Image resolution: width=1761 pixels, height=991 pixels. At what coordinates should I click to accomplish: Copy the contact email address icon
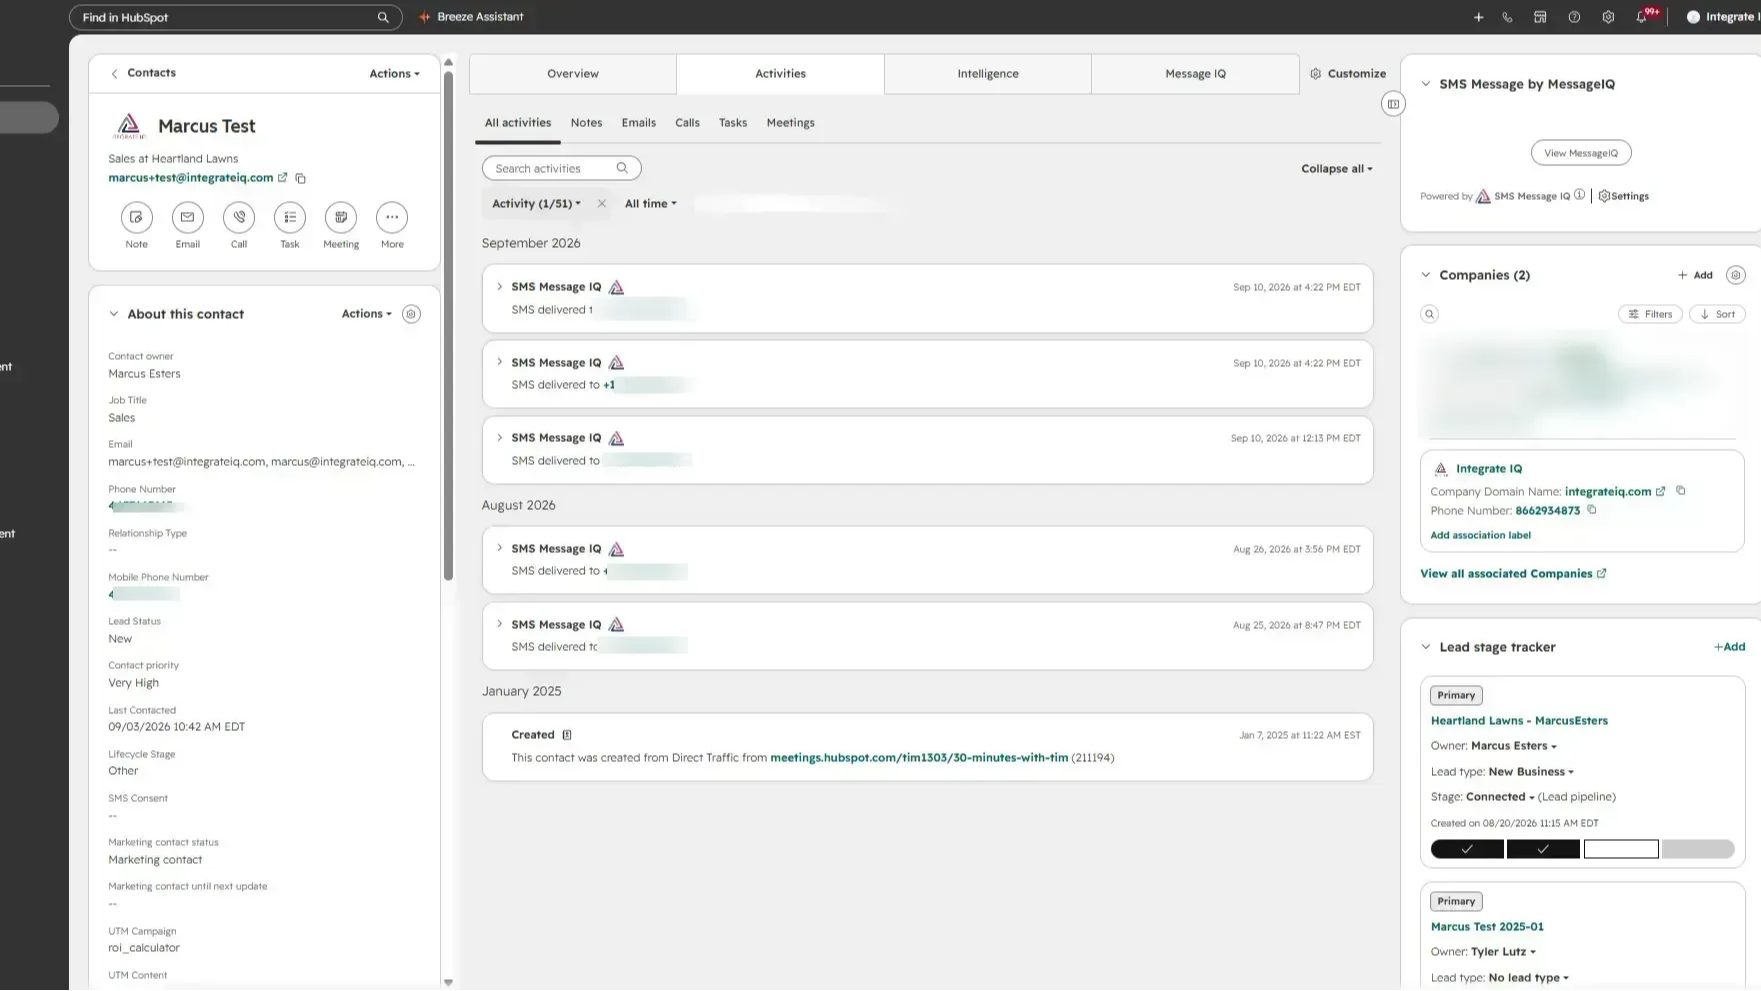pos(300,178)
